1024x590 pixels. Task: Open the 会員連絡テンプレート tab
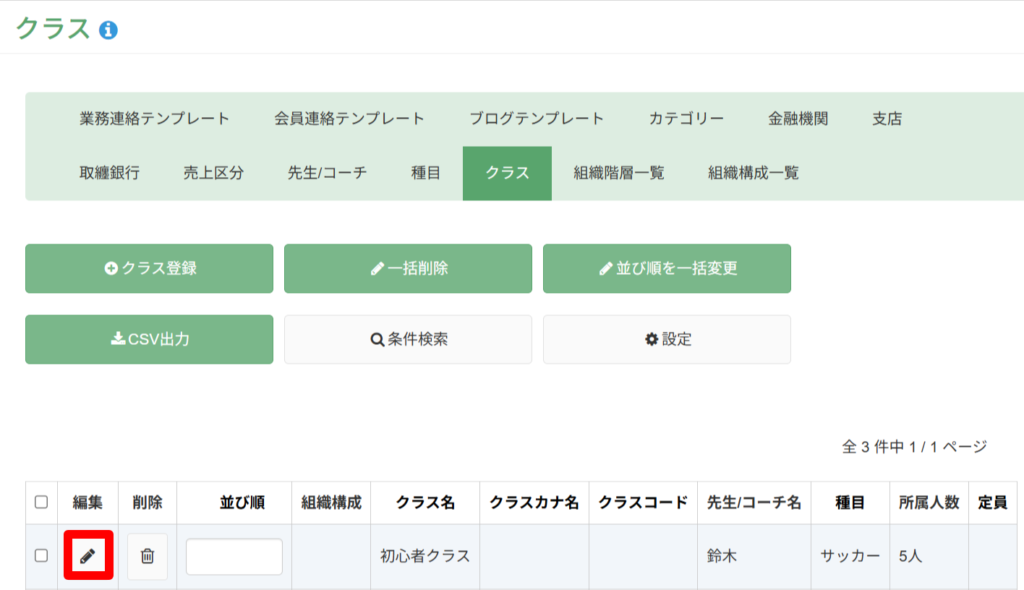pyautogui.click(x=349, y=119)
